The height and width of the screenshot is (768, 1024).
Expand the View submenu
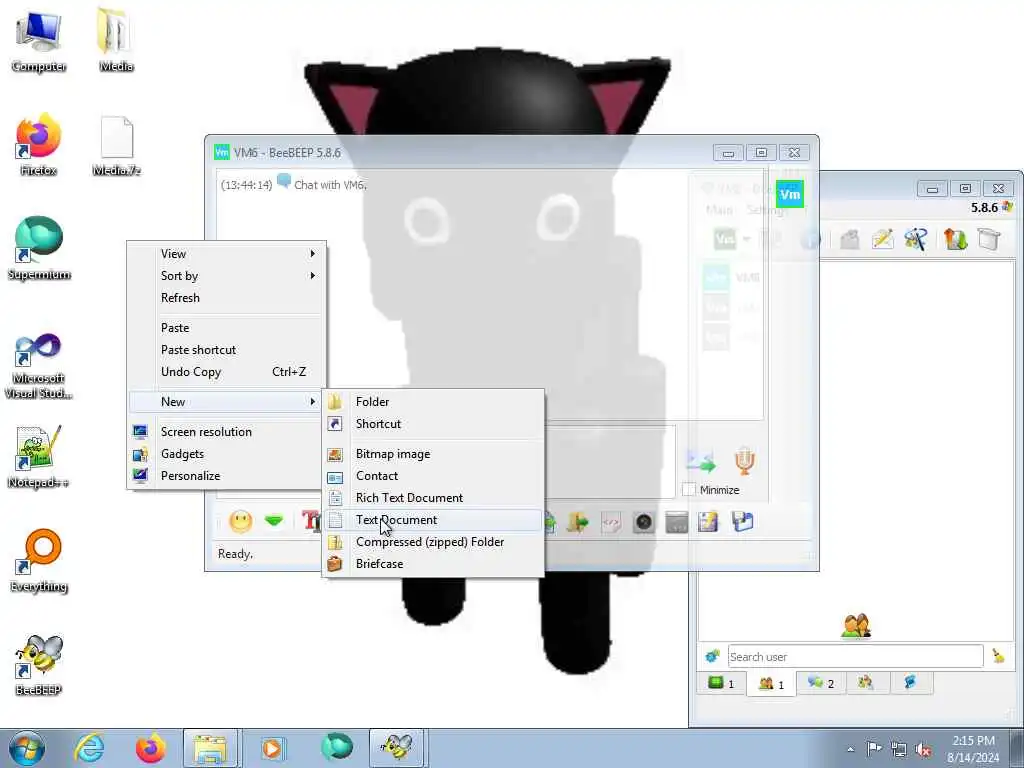[x=226, y=253]
